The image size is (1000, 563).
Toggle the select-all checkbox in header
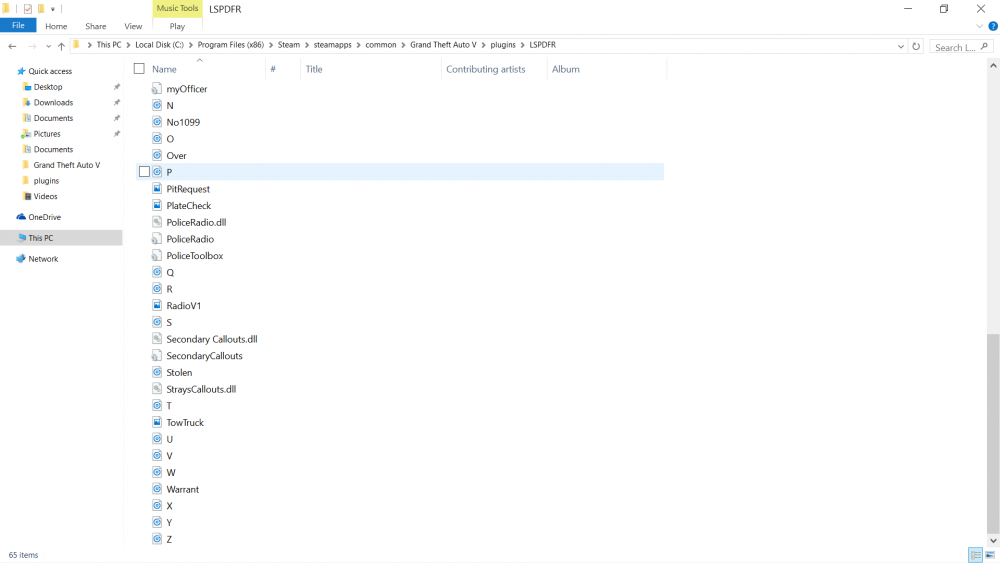click(139, 68)
